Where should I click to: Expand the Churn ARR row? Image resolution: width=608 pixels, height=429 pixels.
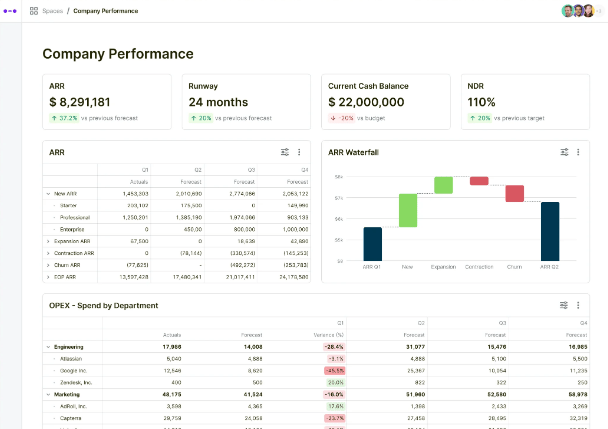click(x=48, y=265)
